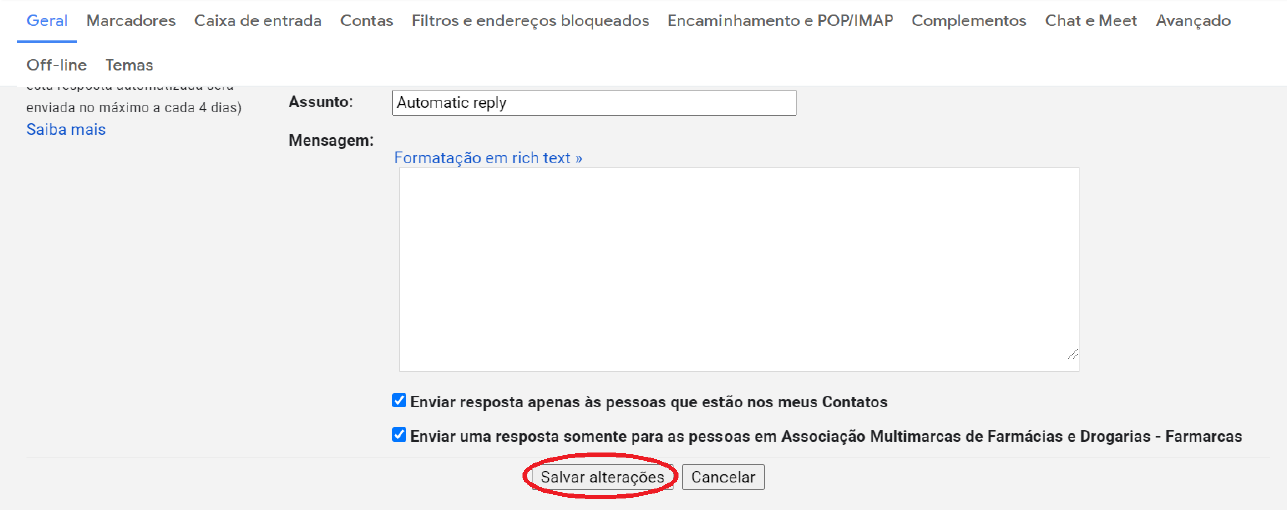The width and height of the screenshot is (1287, 510).
Task: Click the Formatação em rich text link
Action: tap(488, 158)
